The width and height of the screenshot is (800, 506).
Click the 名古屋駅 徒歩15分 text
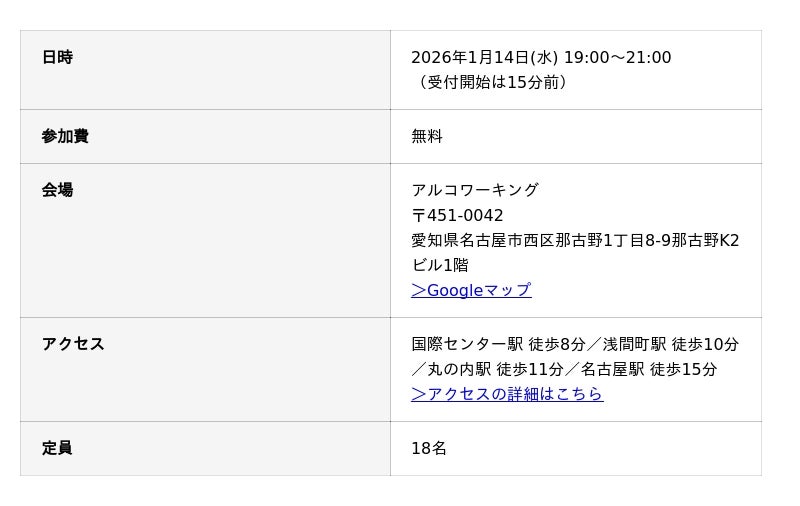coord(649,369)
